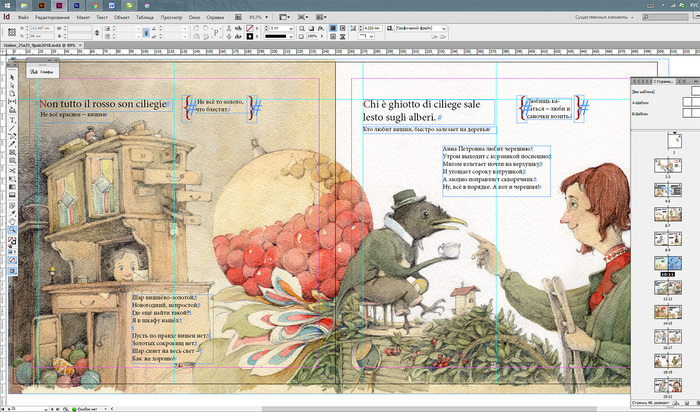
Task: Select the Rectangle Frame tool
Action: coord(11,154)
